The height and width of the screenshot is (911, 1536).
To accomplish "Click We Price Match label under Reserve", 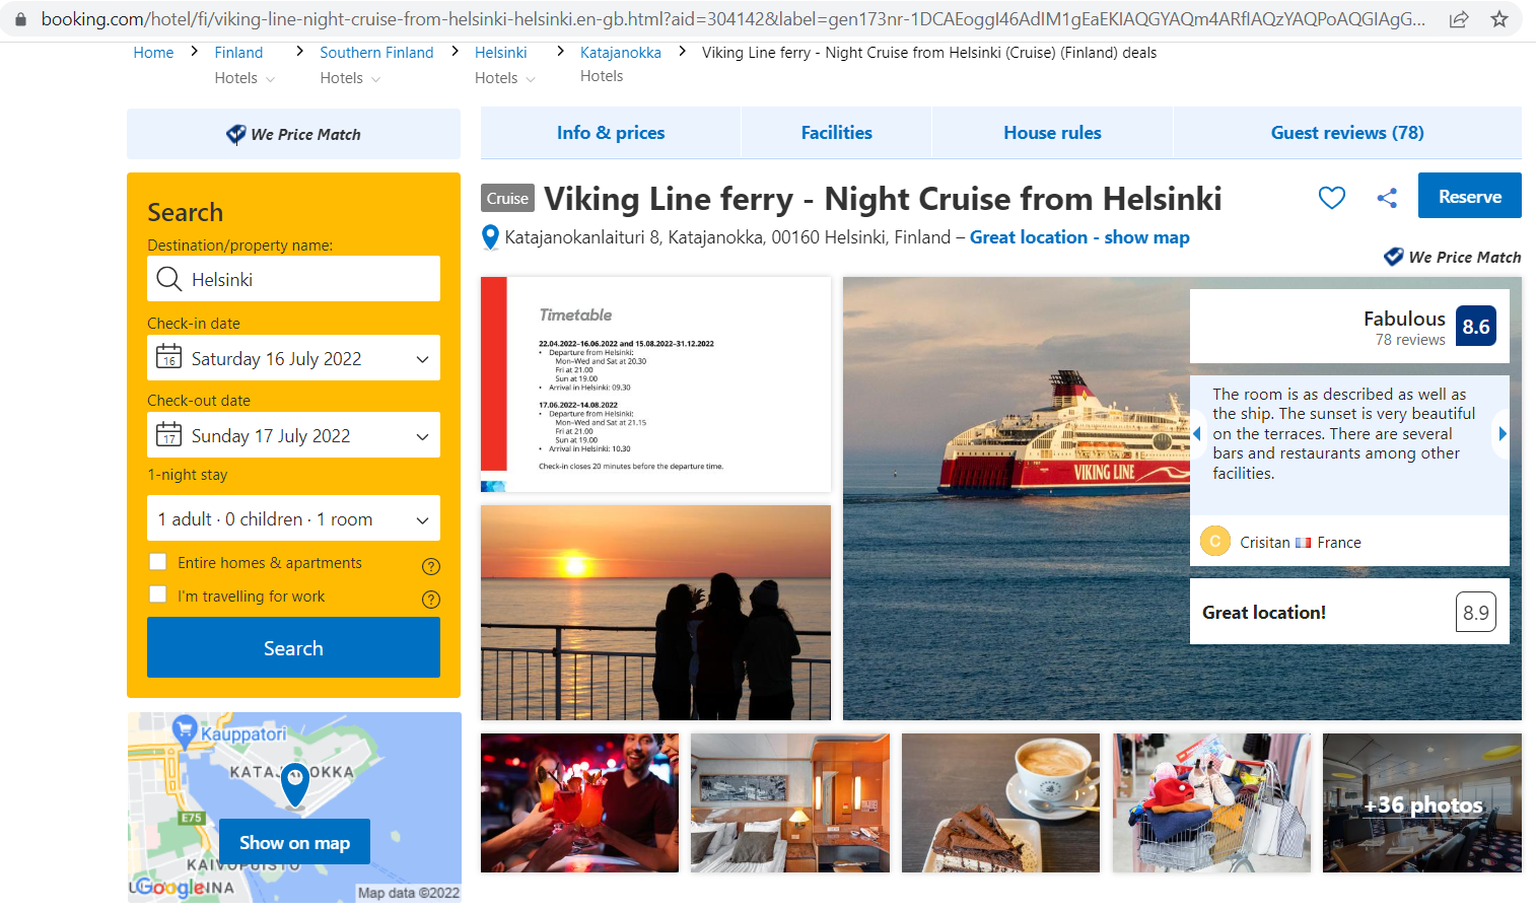I will click(x=1452, y=257).
